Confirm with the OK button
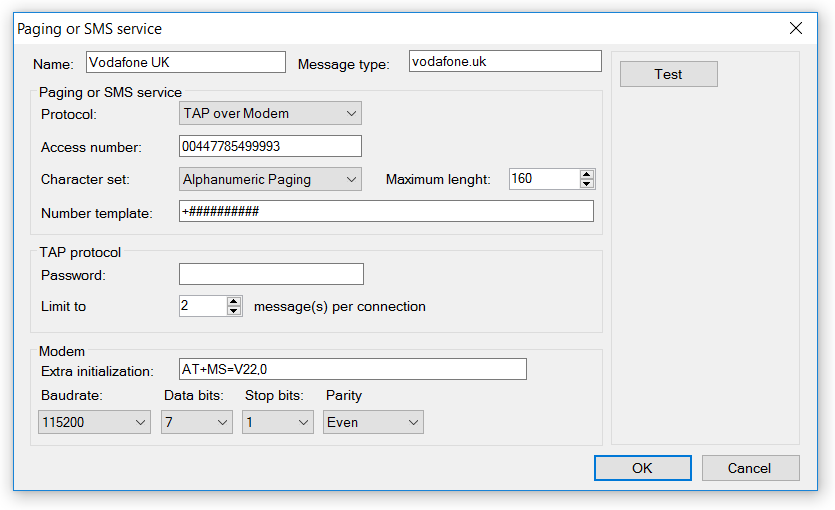Image resolution: width=835 pixels, height=510 pixels. point(643,468)
